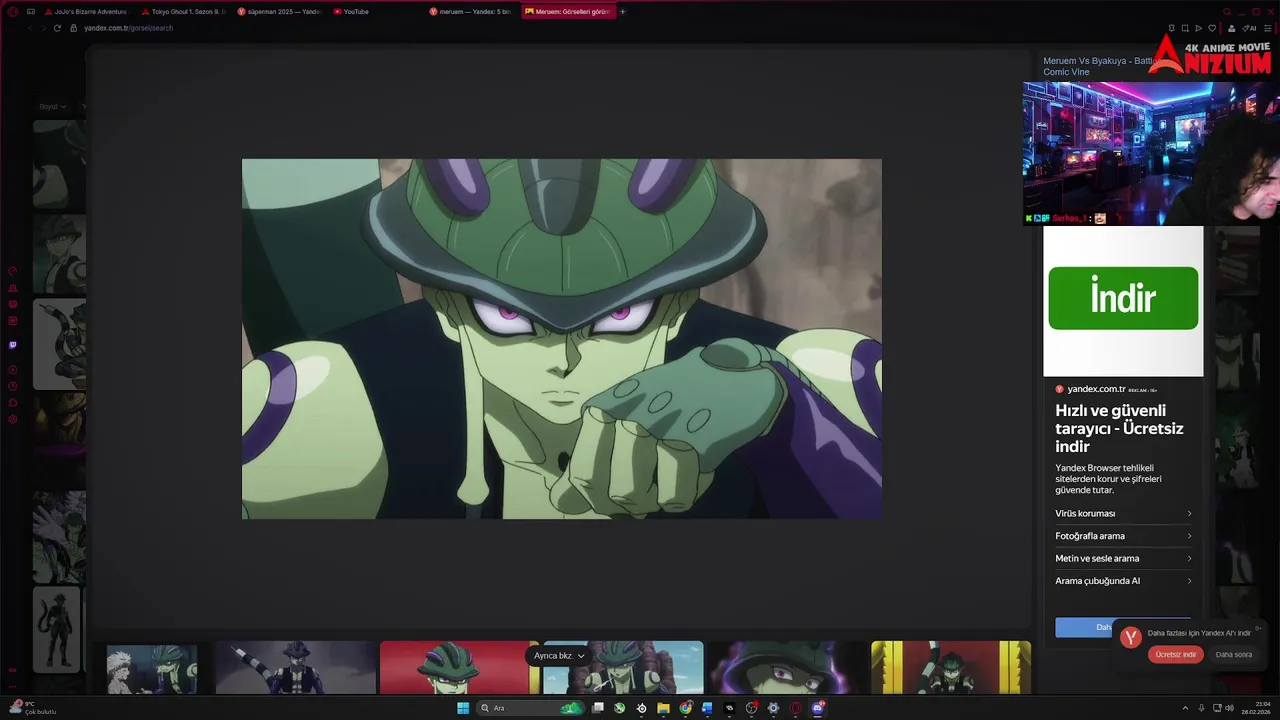Open the Xbox app from taskbar
Viewport: 1280px width, 720px height.
click(x=619, y=708)
